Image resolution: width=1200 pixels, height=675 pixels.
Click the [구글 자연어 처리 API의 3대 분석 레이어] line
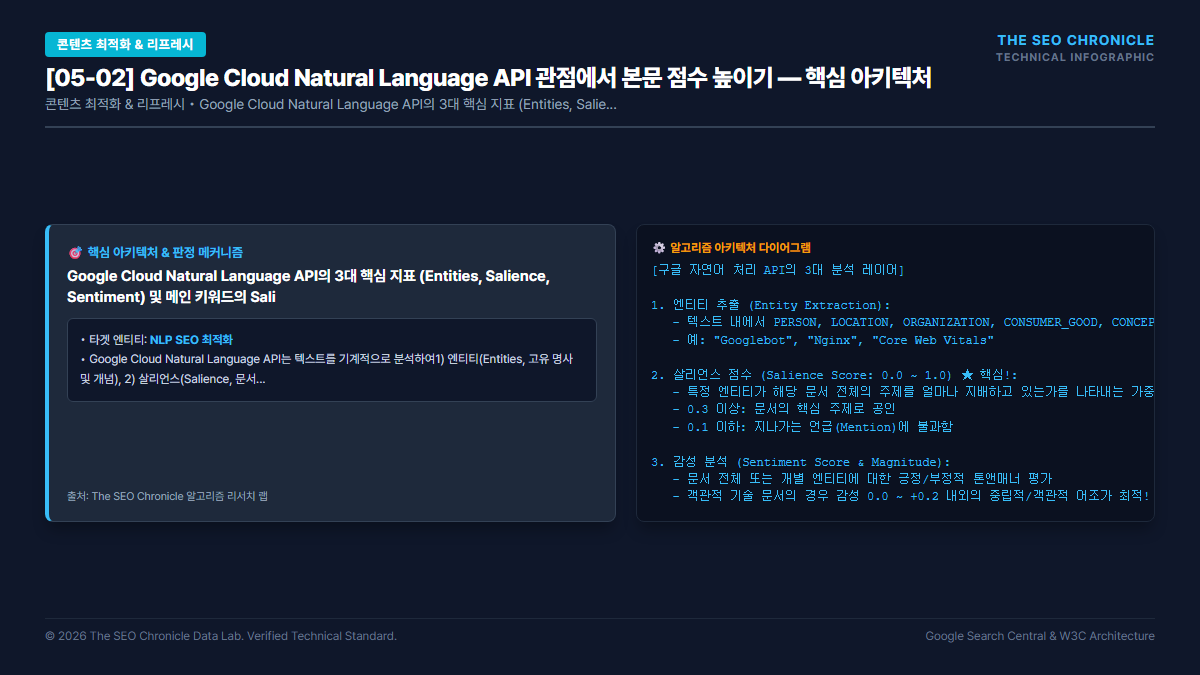pyautogui.click(x=778, y=271)
